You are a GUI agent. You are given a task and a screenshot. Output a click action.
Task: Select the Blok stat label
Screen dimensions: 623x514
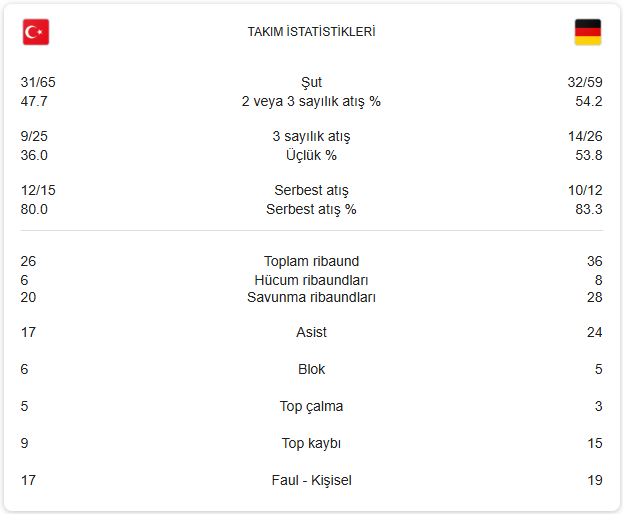[311, 369]
